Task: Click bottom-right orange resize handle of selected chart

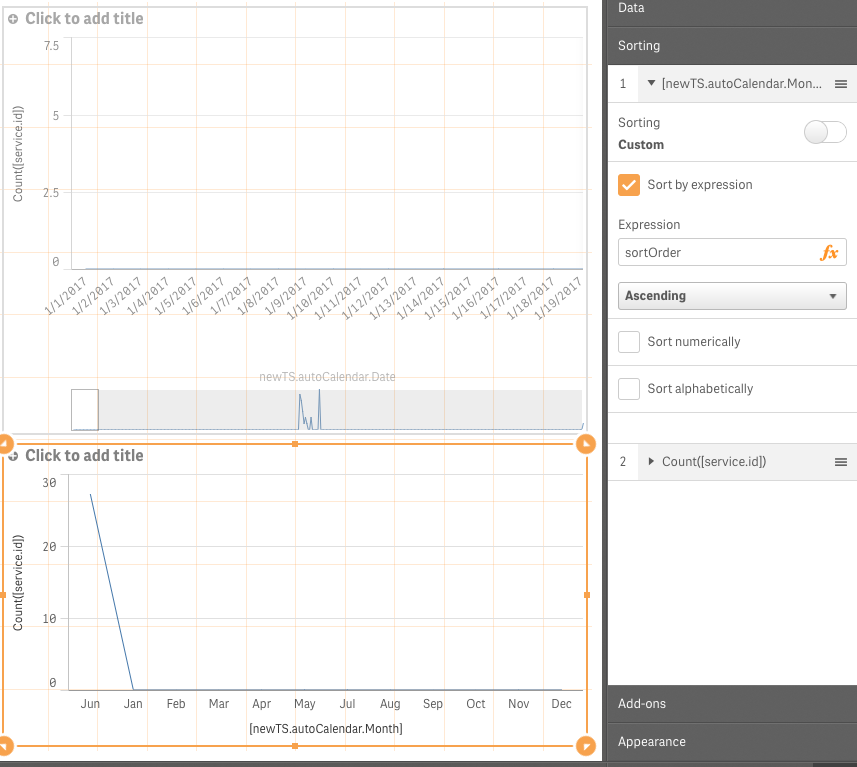Action: (x=586, y=746)
